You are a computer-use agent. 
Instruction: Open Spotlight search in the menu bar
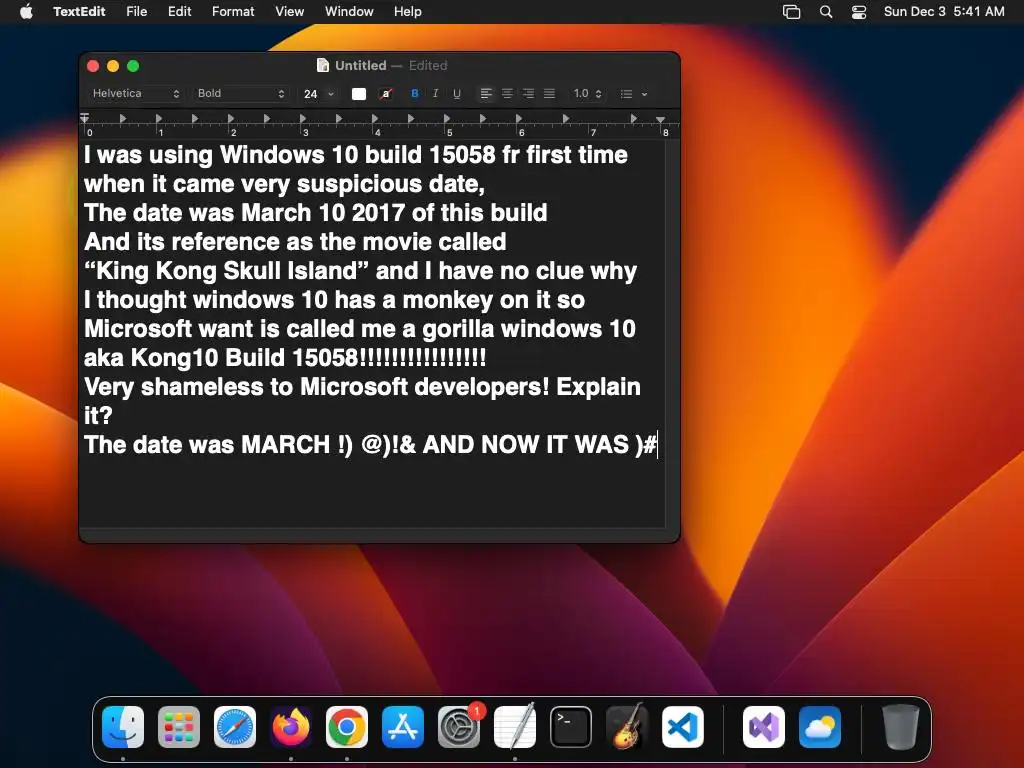826,12
